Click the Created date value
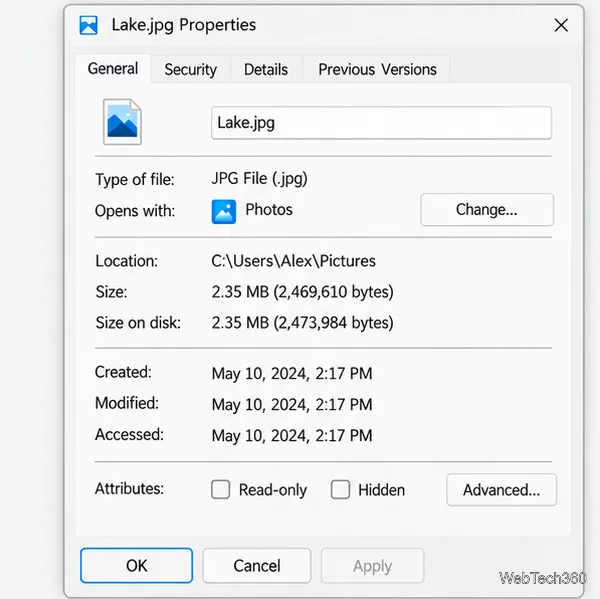The height and width of the screenshot is (599, 600). point(292,374)
